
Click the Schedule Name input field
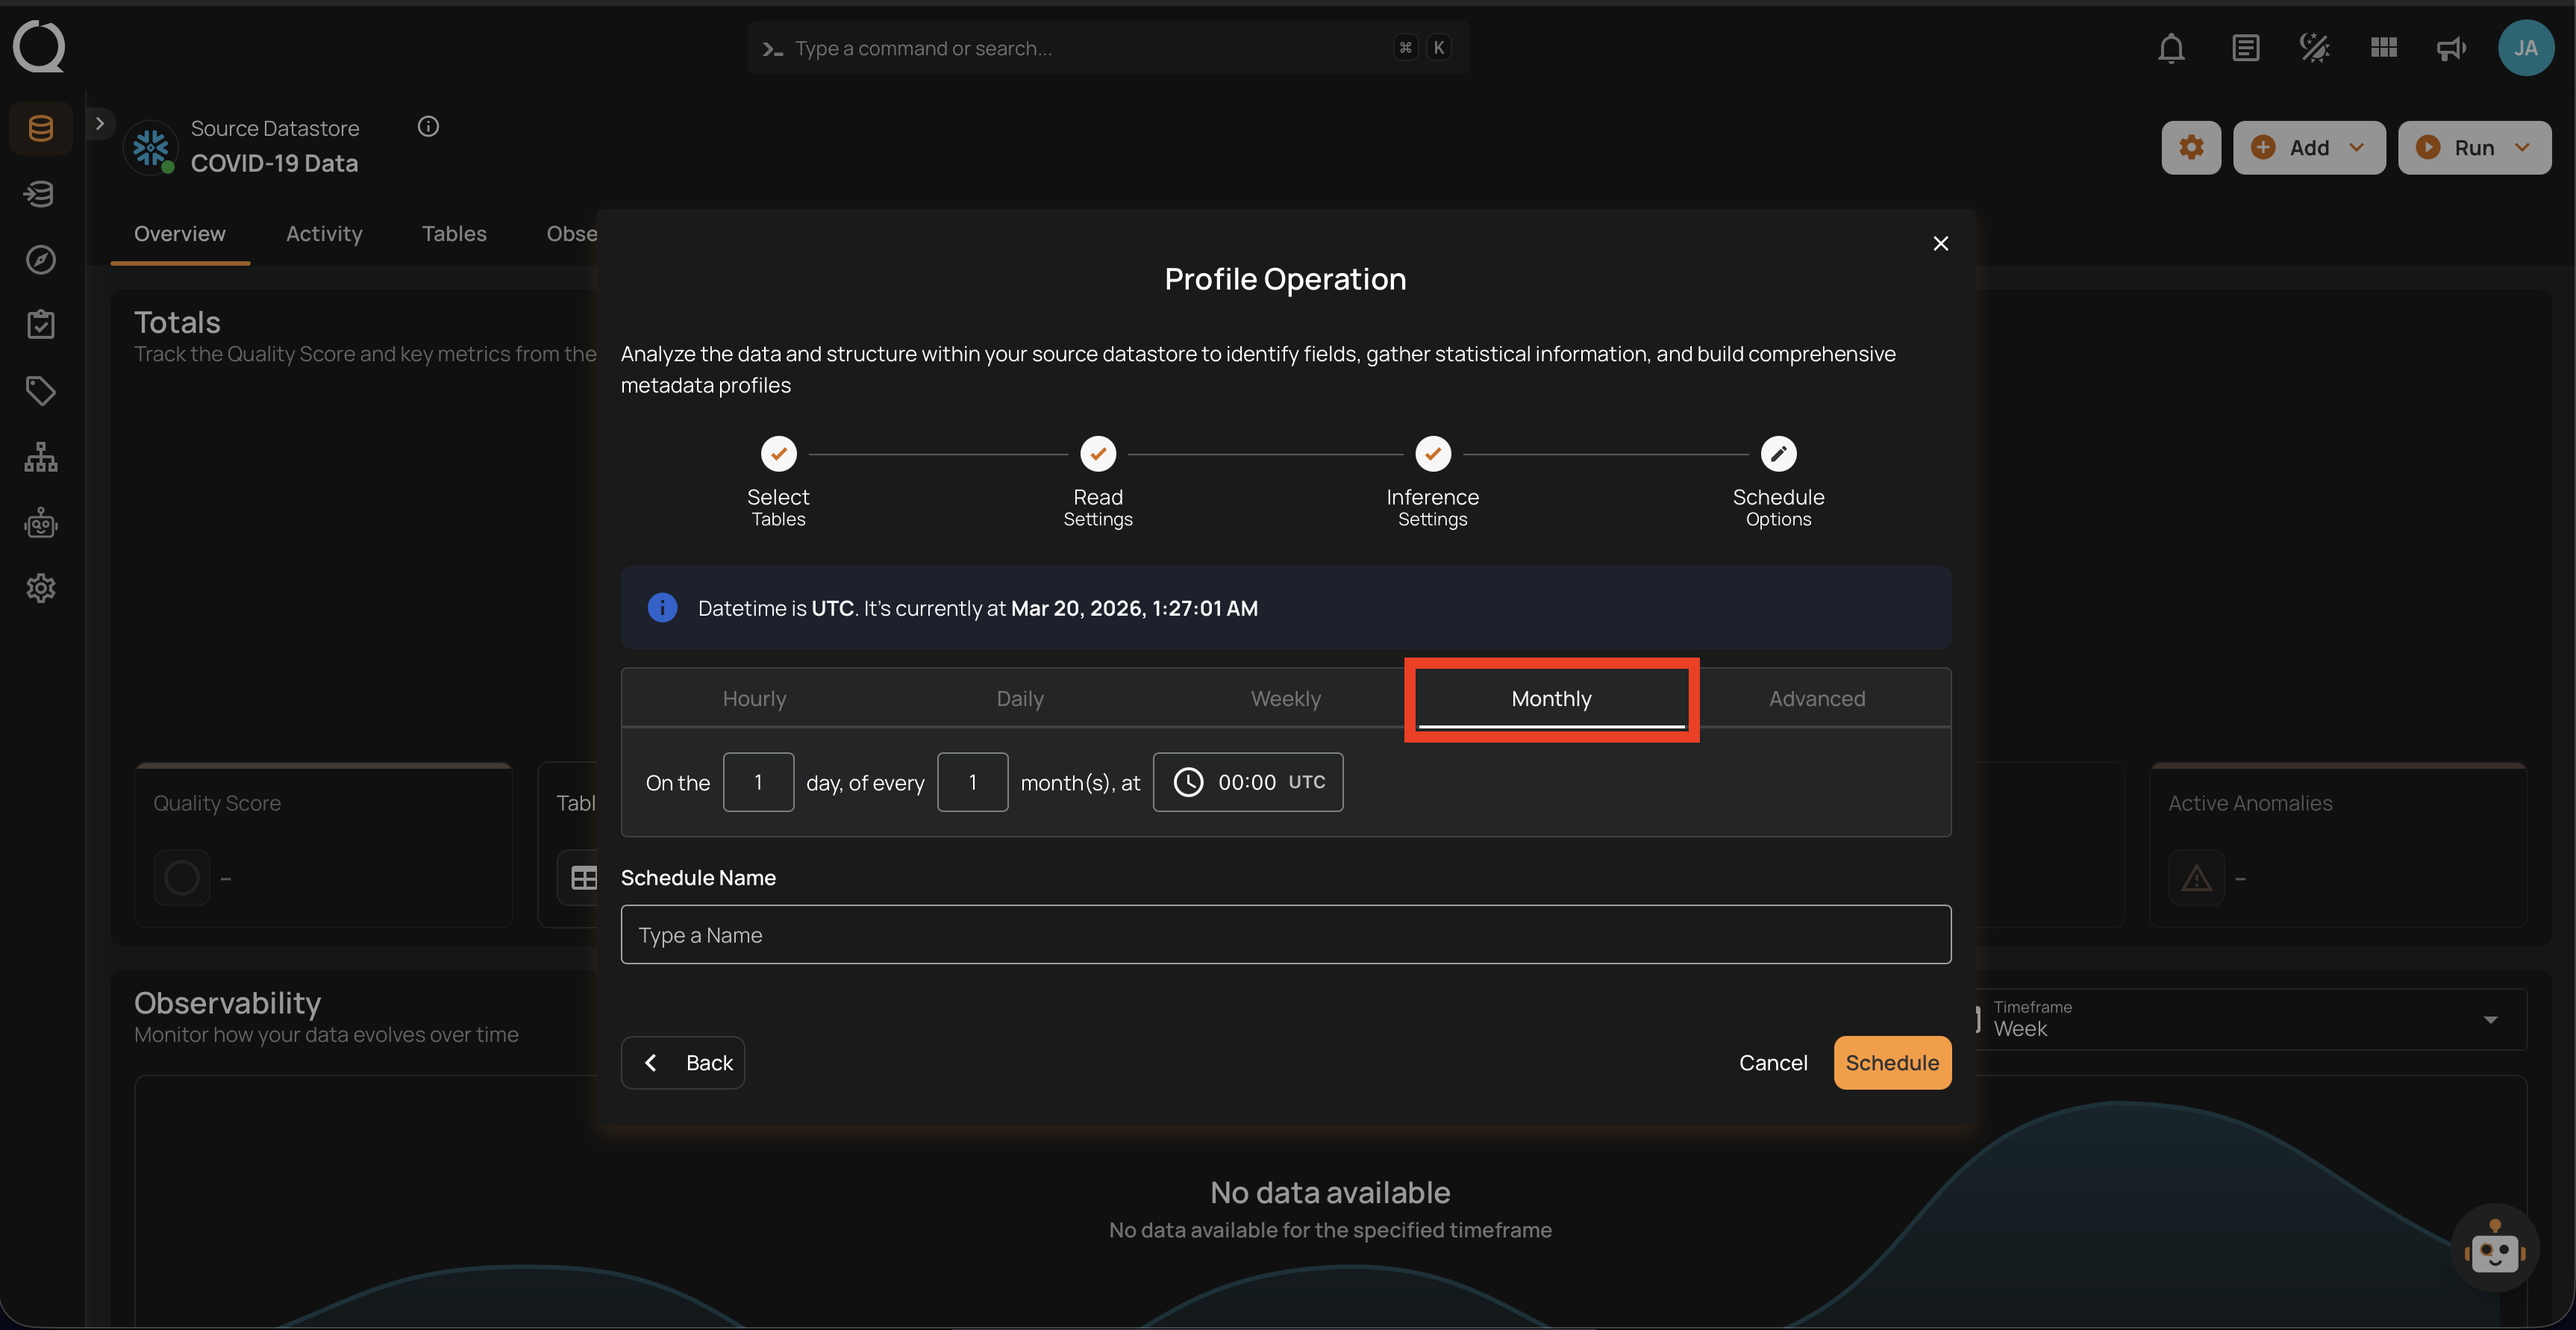(x=1285, y=935)
